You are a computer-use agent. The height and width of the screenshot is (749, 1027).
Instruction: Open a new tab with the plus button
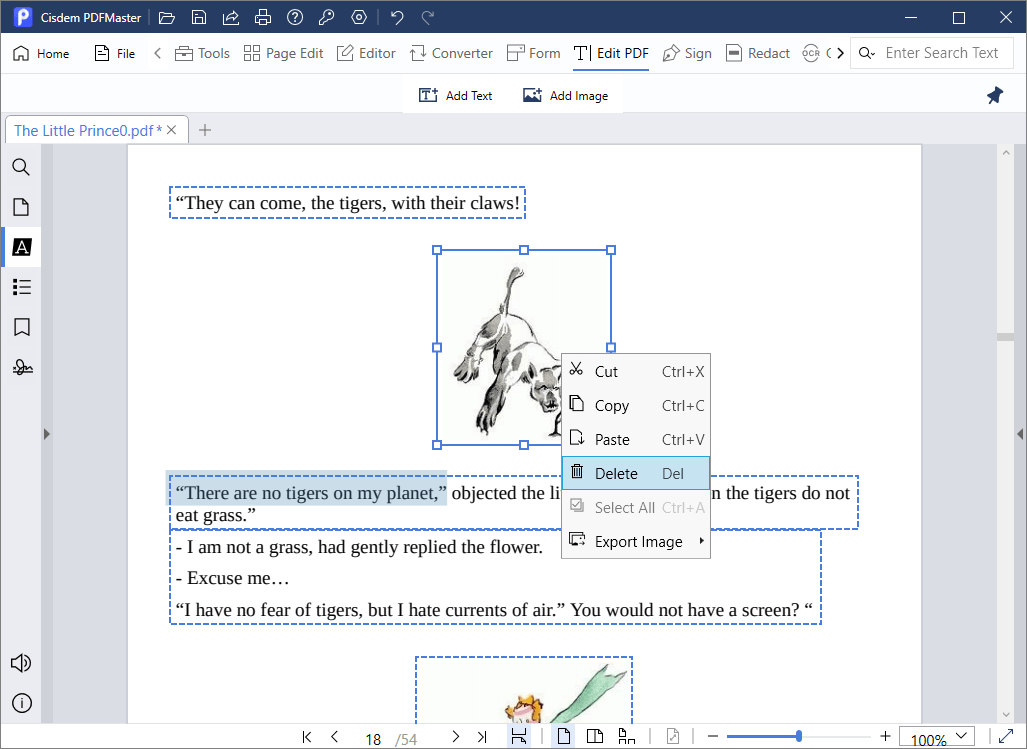(205, 130)
